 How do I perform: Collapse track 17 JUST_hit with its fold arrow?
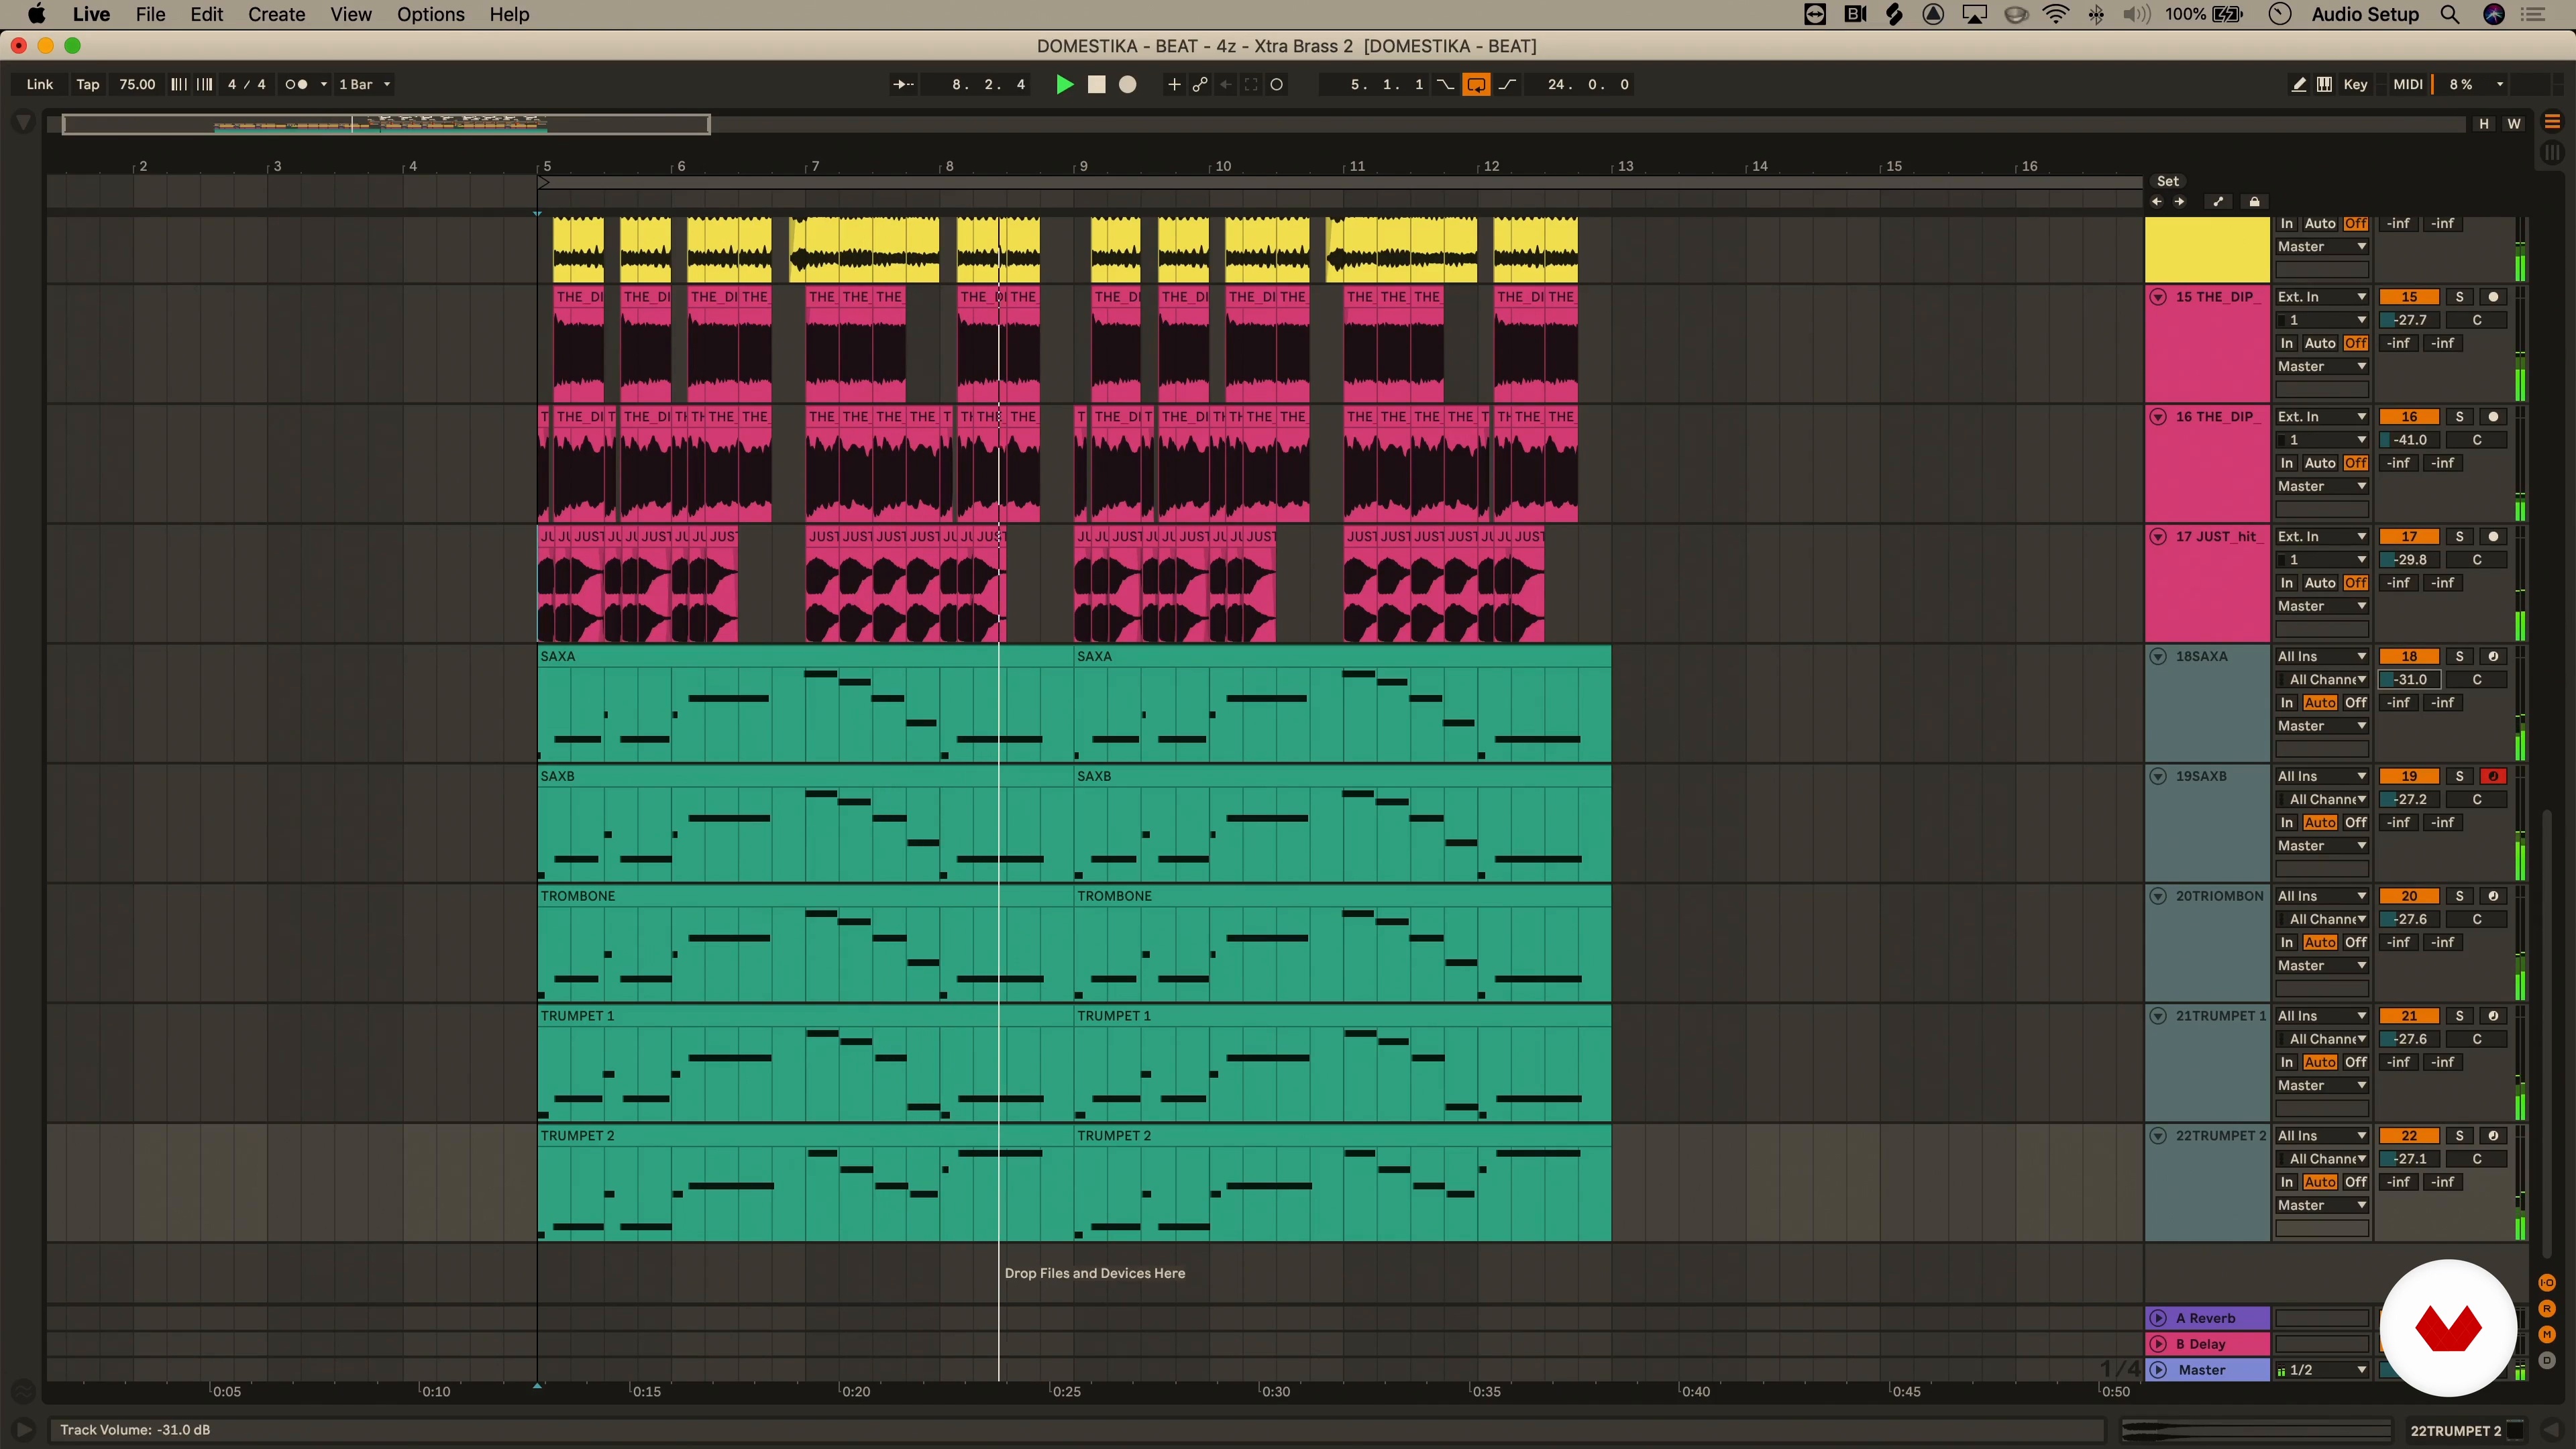coord(2159,537)
